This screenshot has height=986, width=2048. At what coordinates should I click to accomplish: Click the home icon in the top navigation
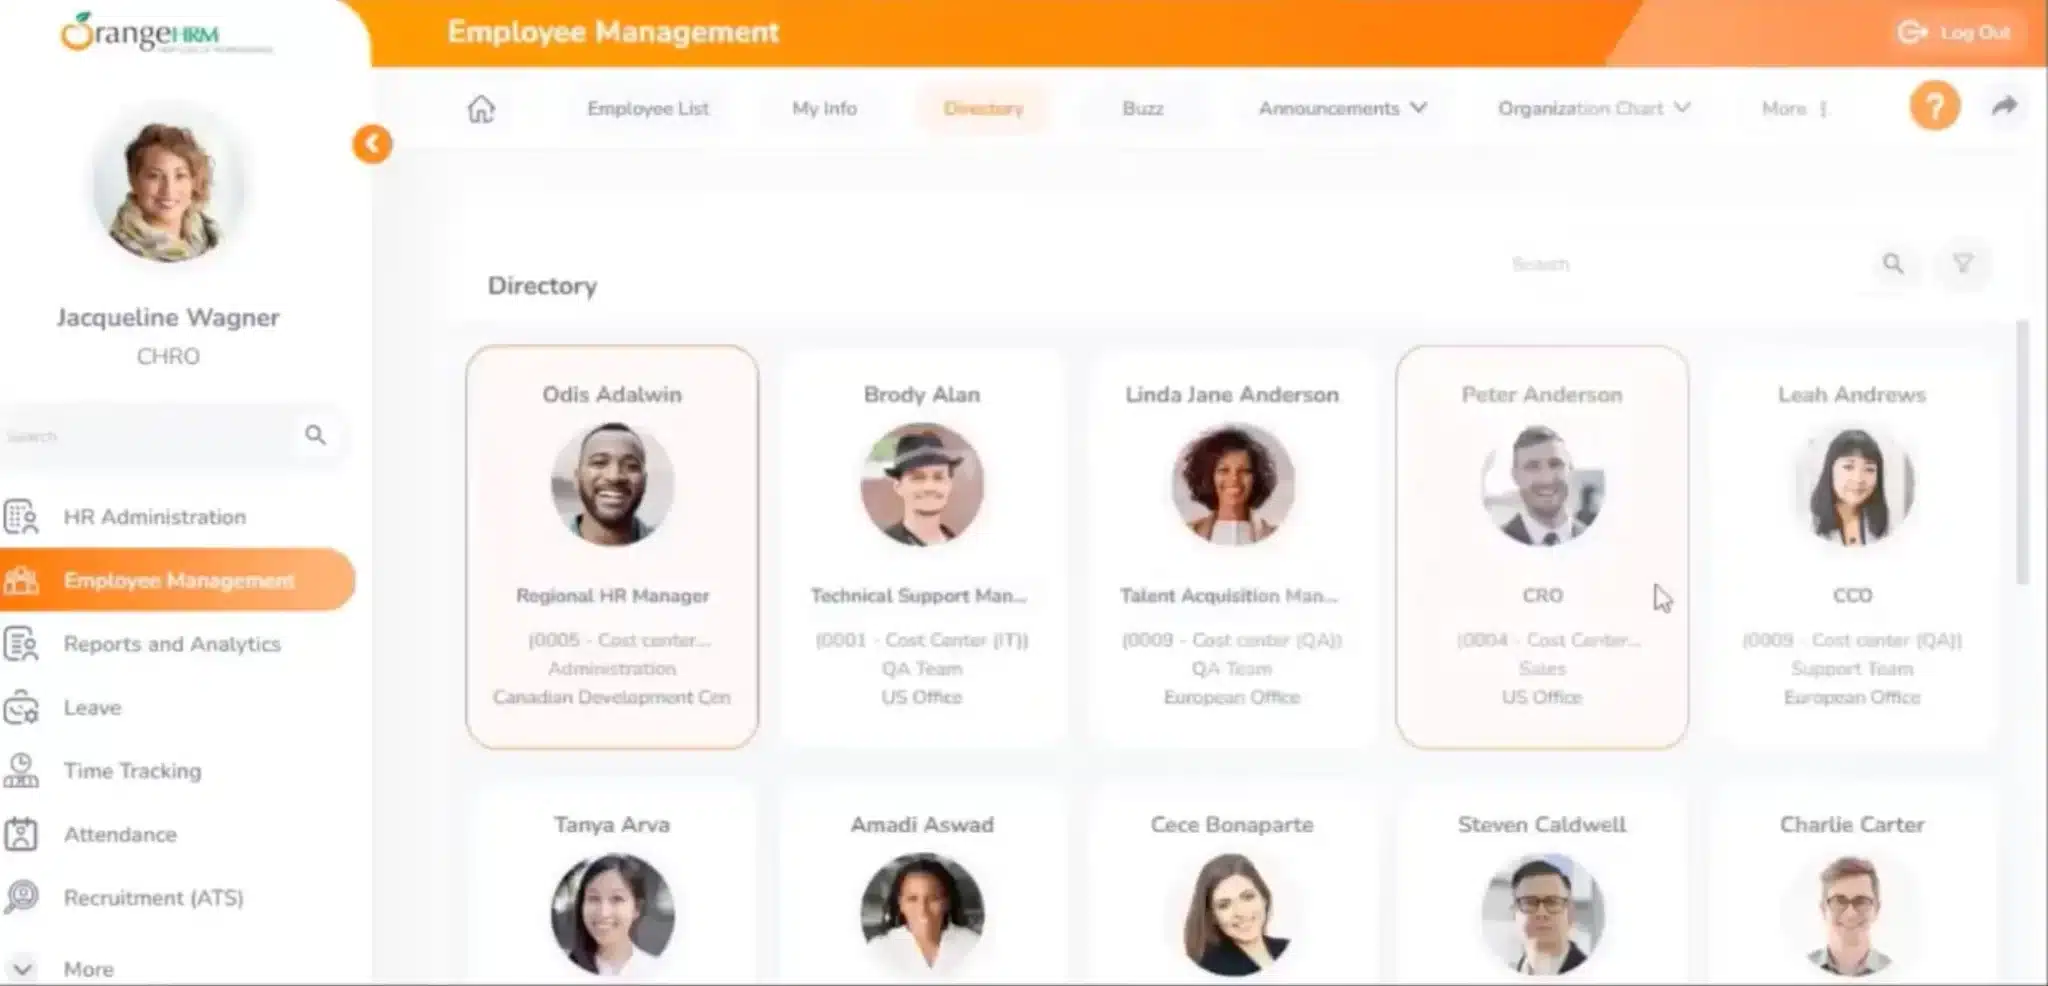pyautogui.click(x=481, y=108)
